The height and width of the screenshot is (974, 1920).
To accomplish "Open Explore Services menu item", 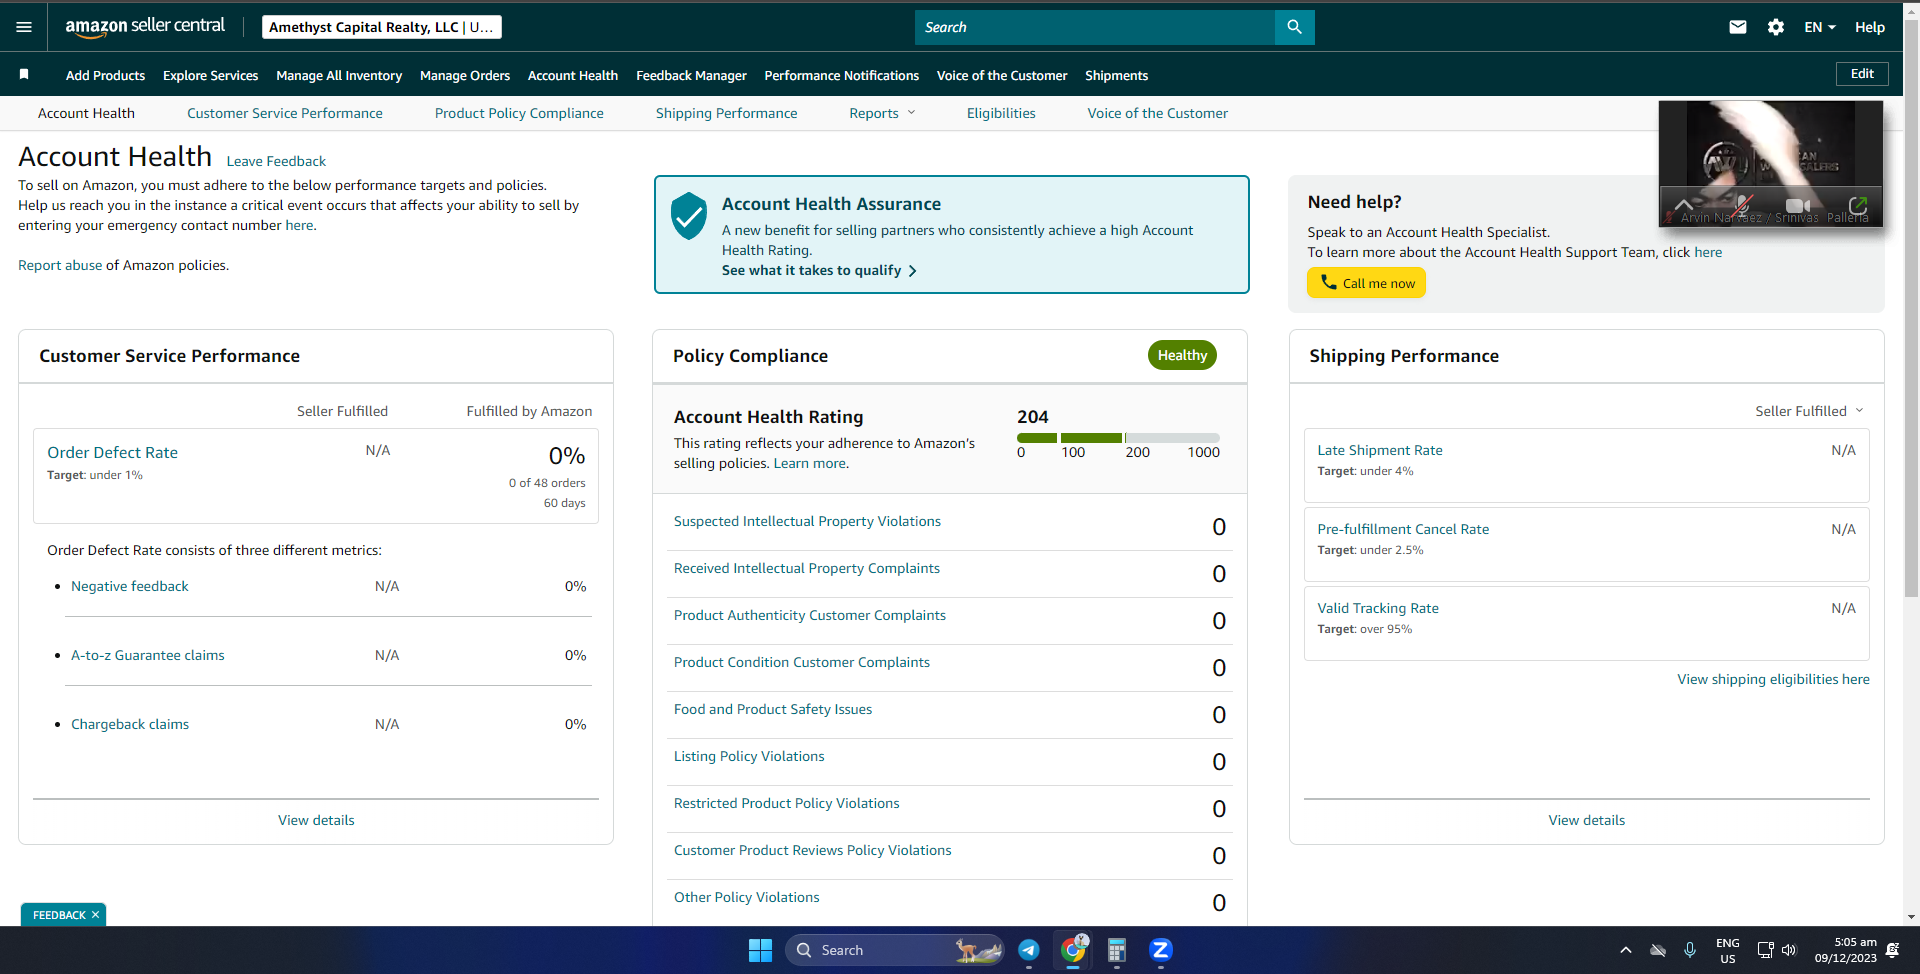I will (x=210, y=75).
